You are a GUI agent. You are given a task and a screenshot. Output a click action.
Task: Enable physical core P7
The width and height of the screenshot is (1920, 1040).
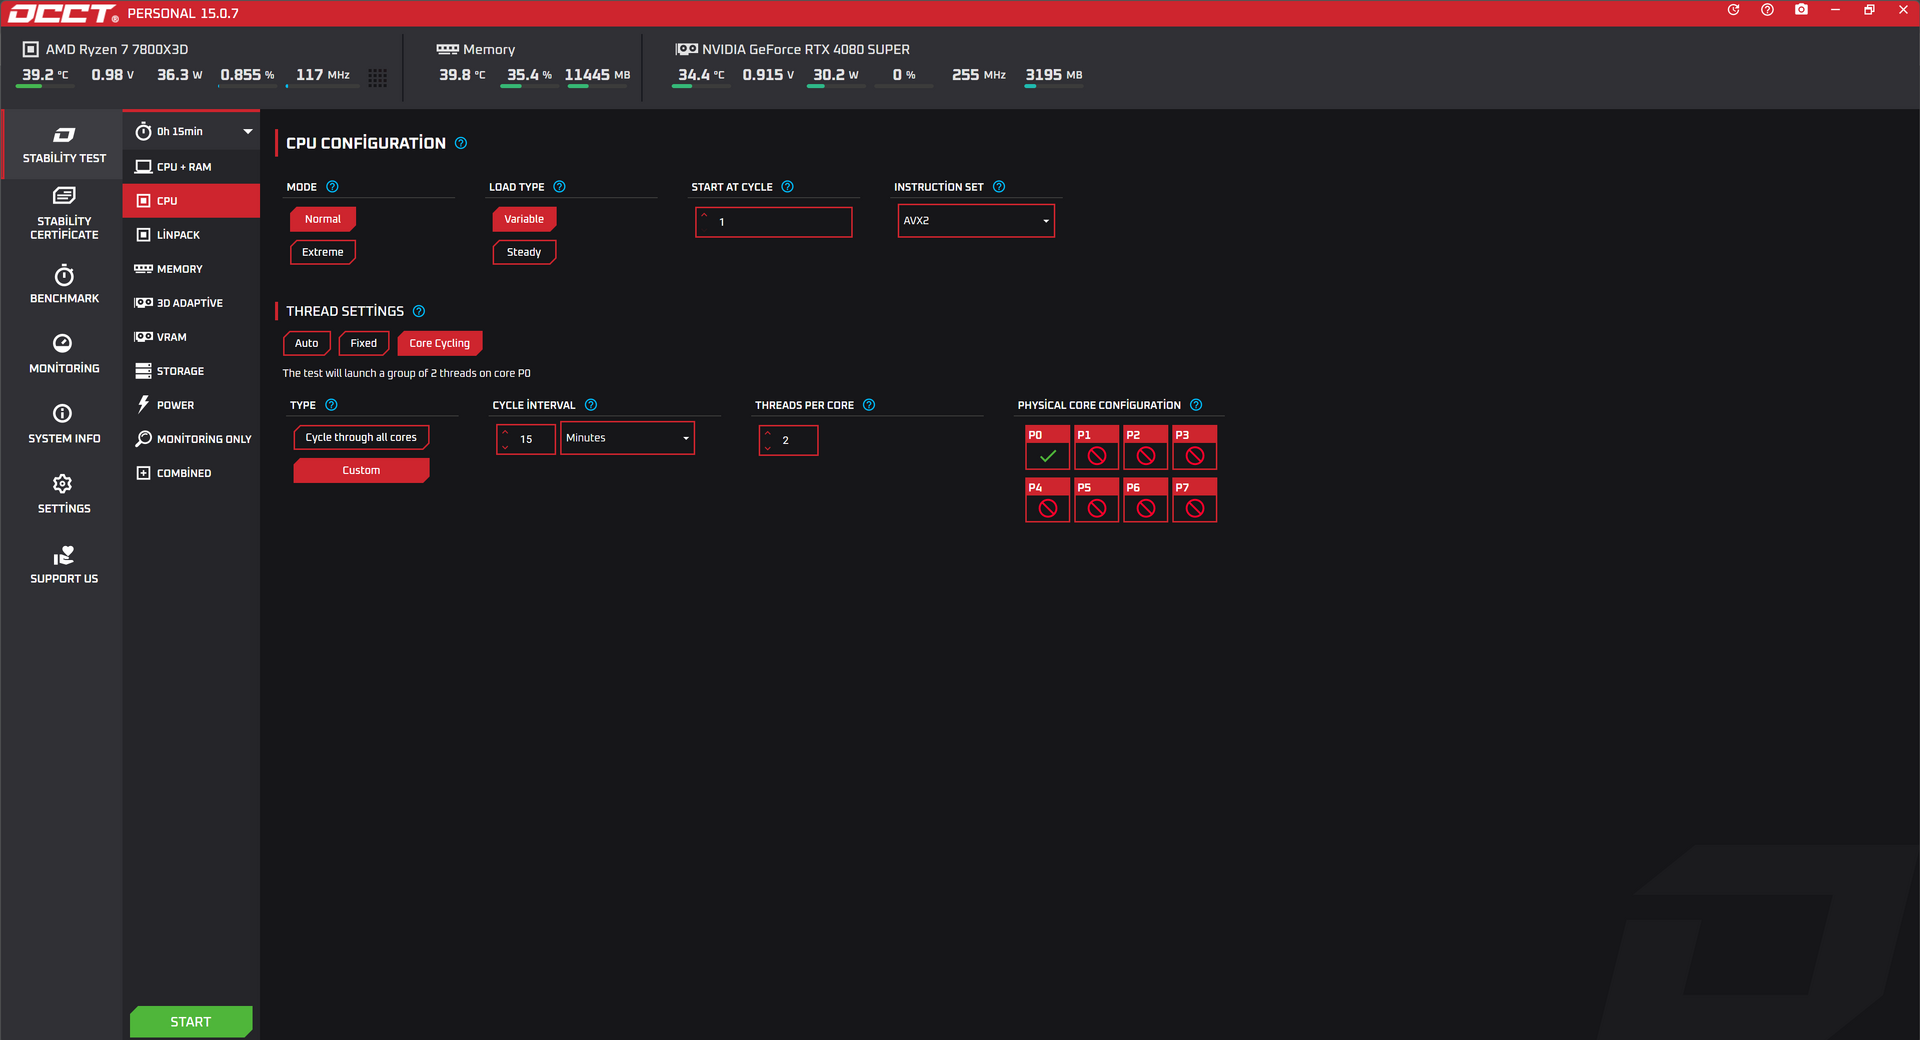click(x=1194, y=500)
